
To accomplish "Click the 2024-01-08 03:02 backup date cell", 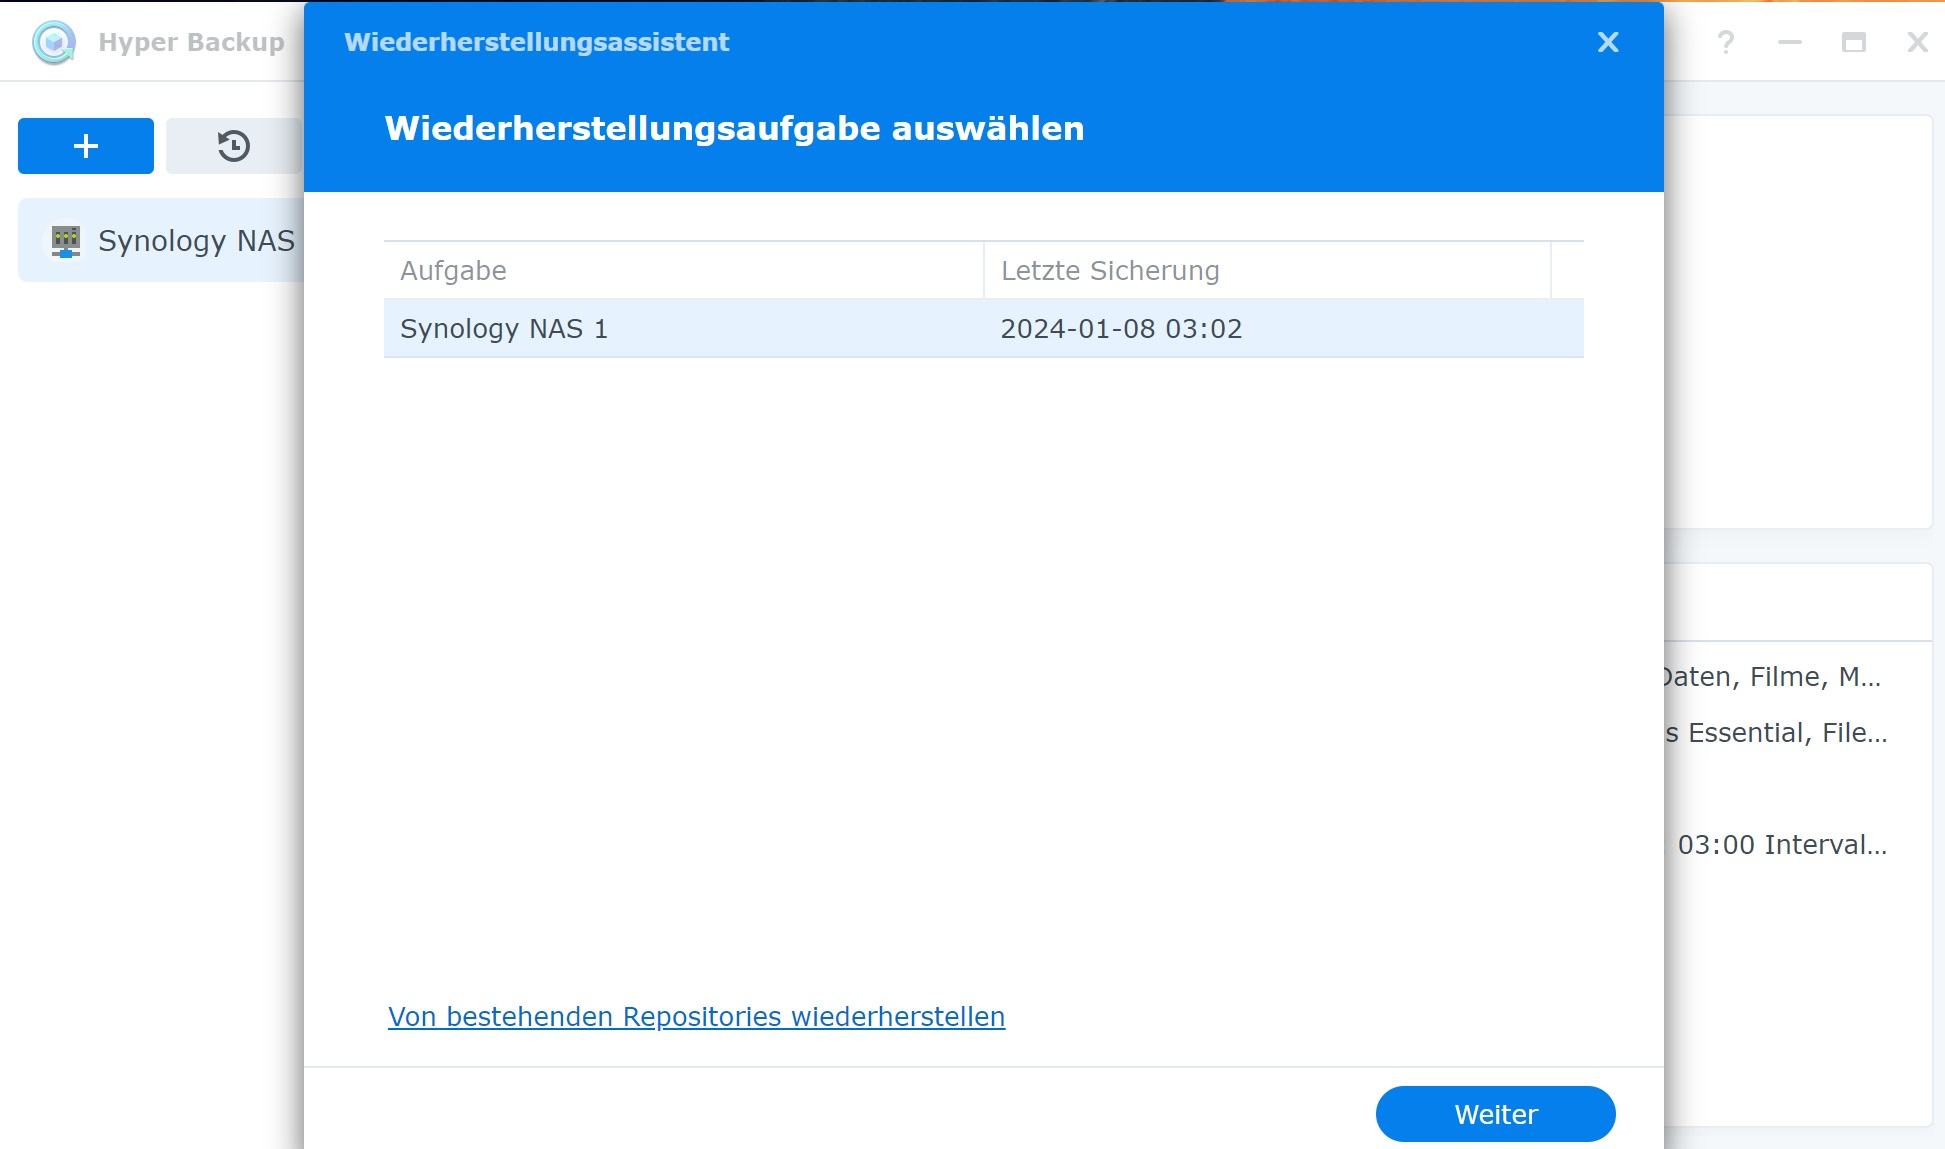I will tap(1122, 329).
